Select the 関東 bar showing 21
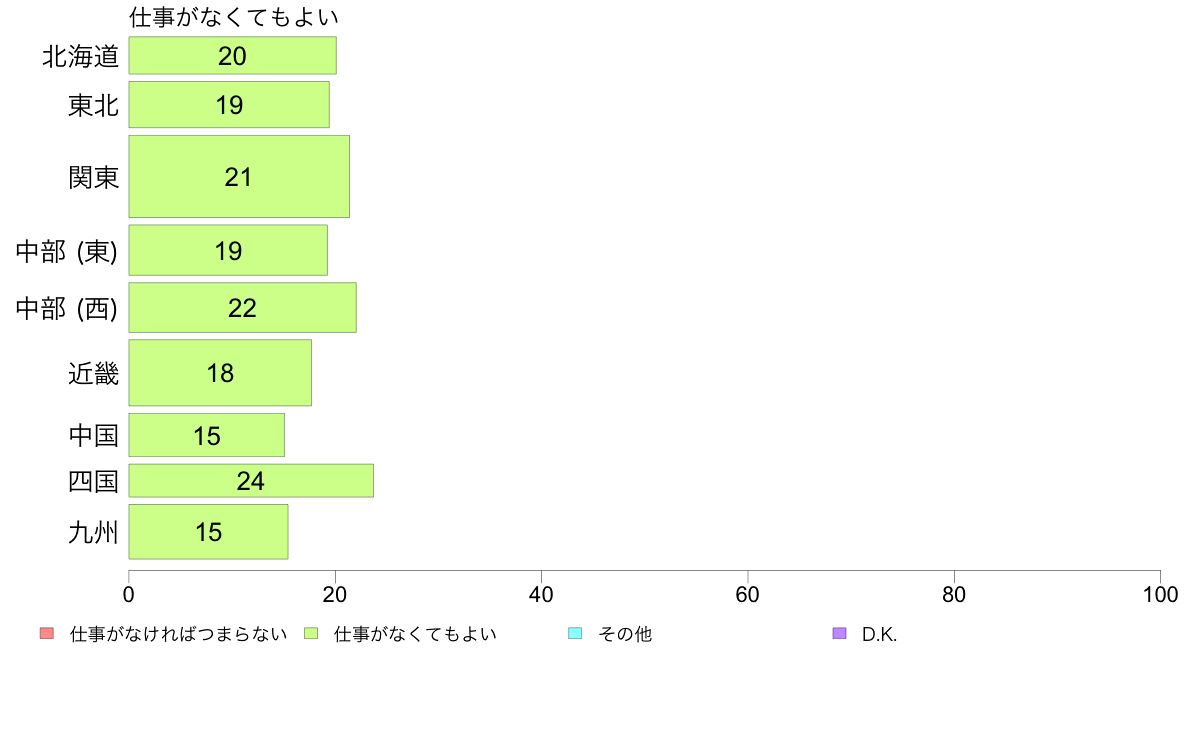The height and width of the screenshot is (736, 1188). pos(239,177)
